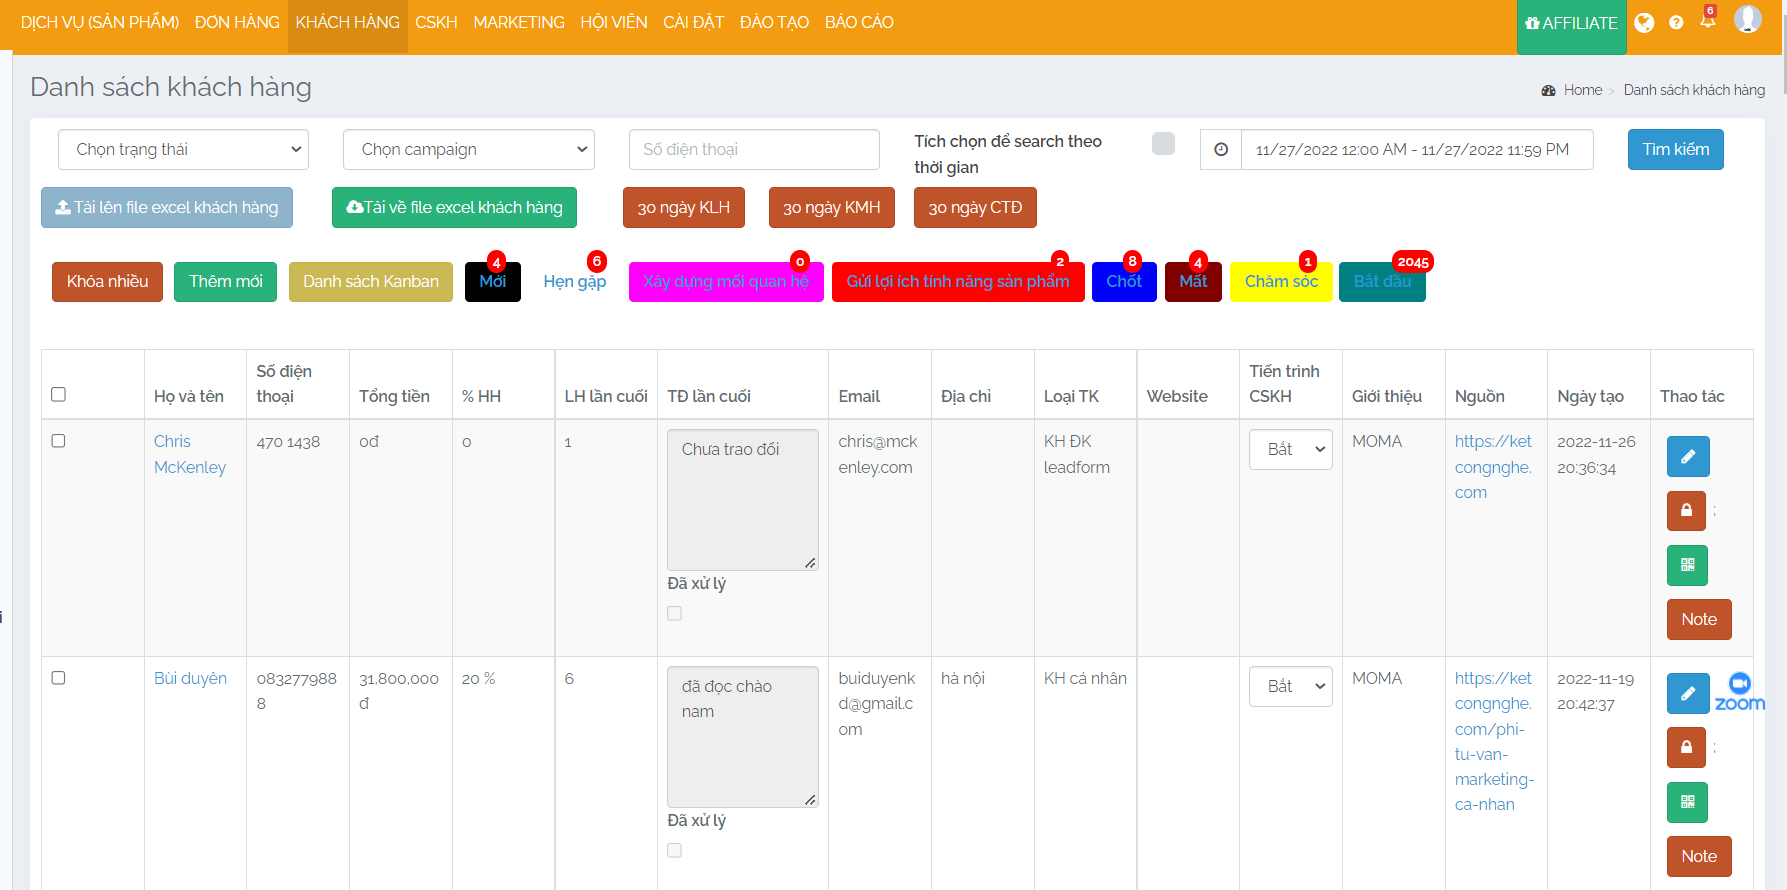
Task: Go to the BÁO CÁO menu
Action: (859, 22)
